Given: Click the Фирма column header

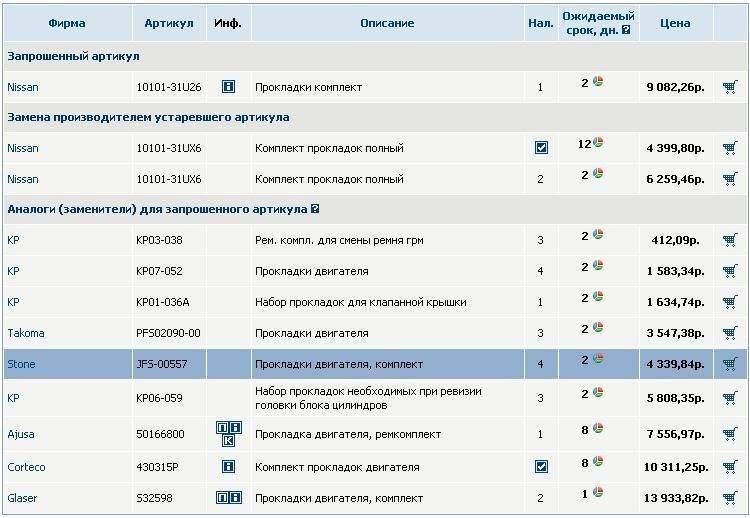Looking at the screenshot, I should click(67, 23).
